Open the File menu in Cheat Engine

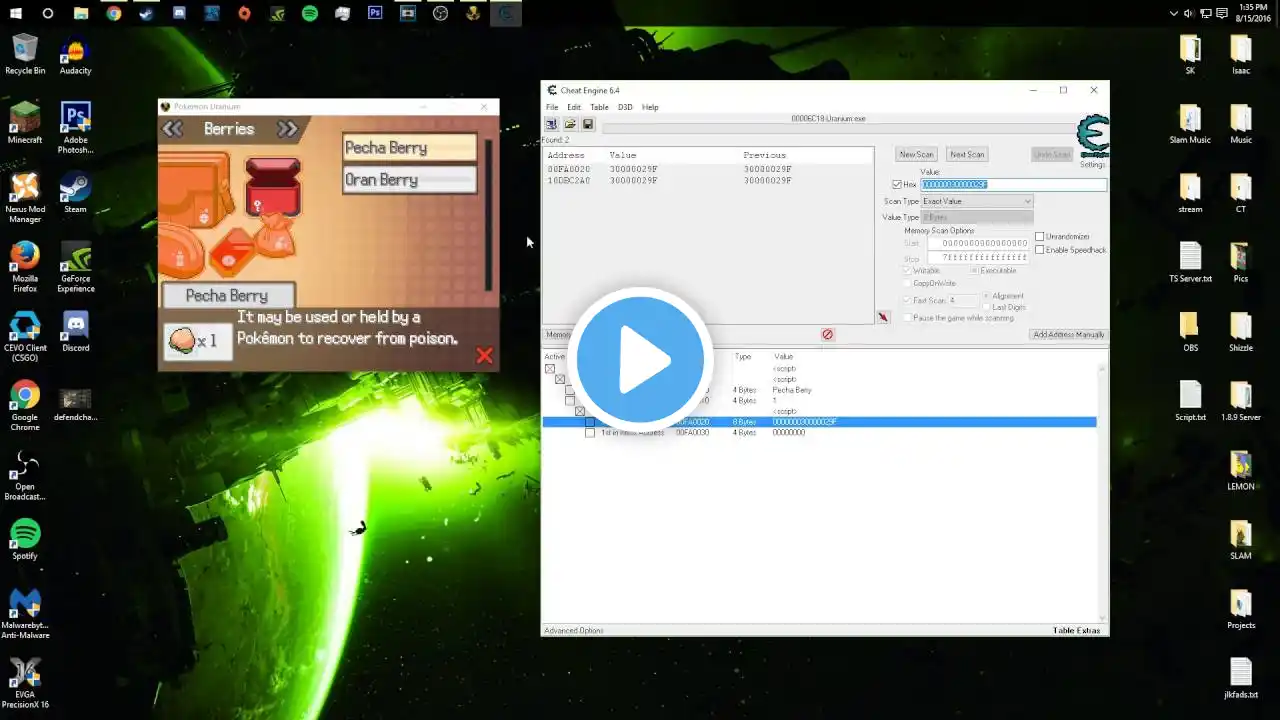pyautogui.click(x=552, y=107)
